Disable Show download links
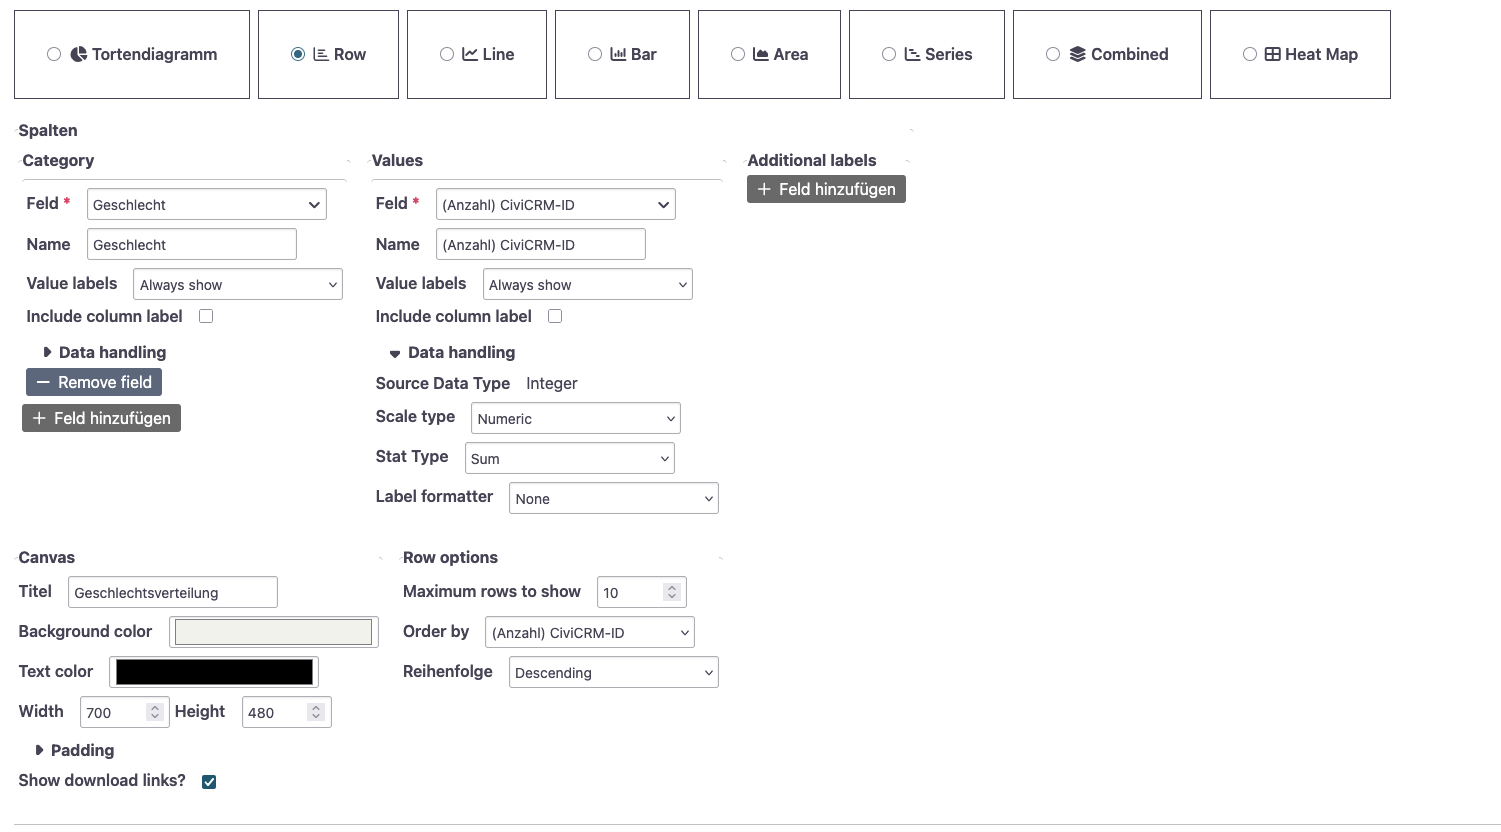The height and width of the screenshot is (832, 1501). 209,781
